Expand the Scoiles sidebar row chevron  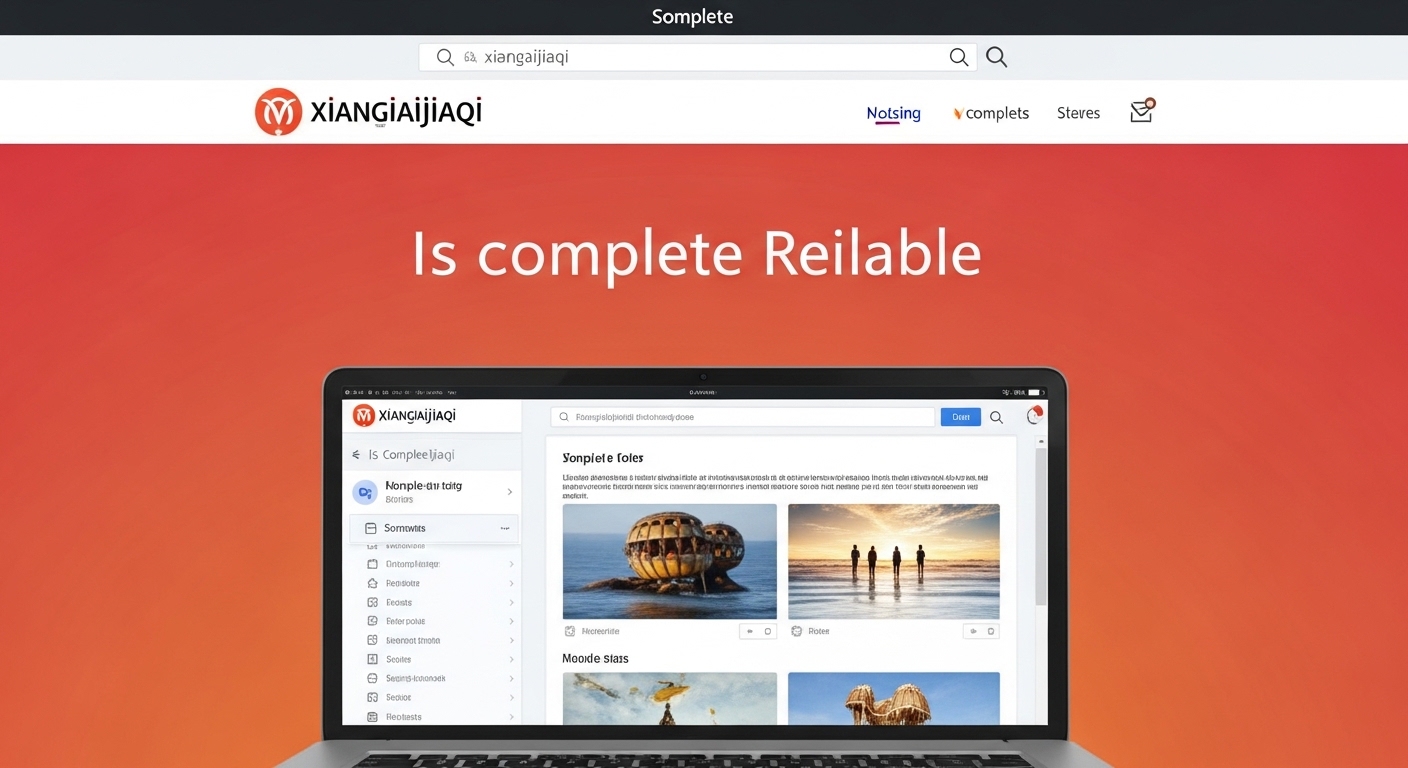click(x=511, y=660)
